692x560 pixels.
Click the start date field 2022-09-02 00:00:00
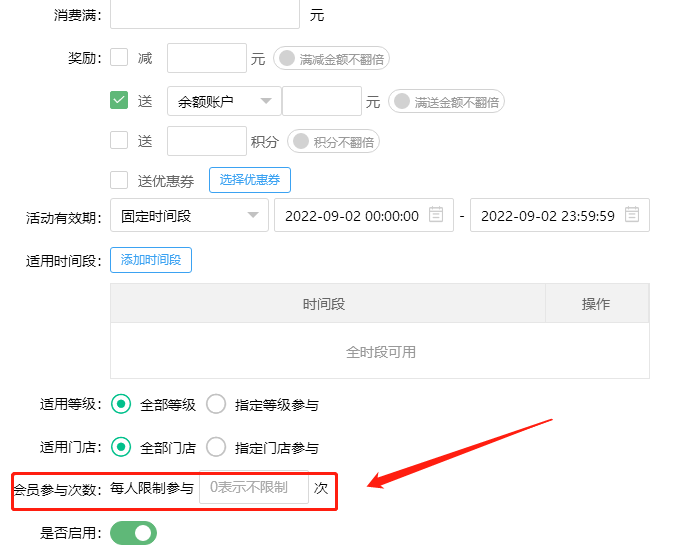tap(364, 215)
